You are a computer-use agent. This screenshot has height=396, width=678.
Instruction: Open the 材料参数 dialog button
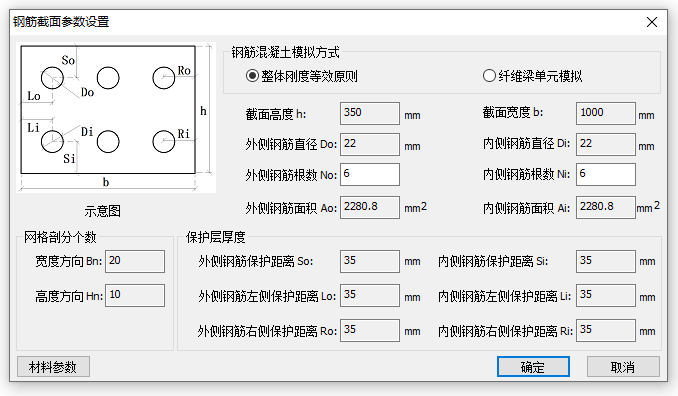click(x=53, y=367)
